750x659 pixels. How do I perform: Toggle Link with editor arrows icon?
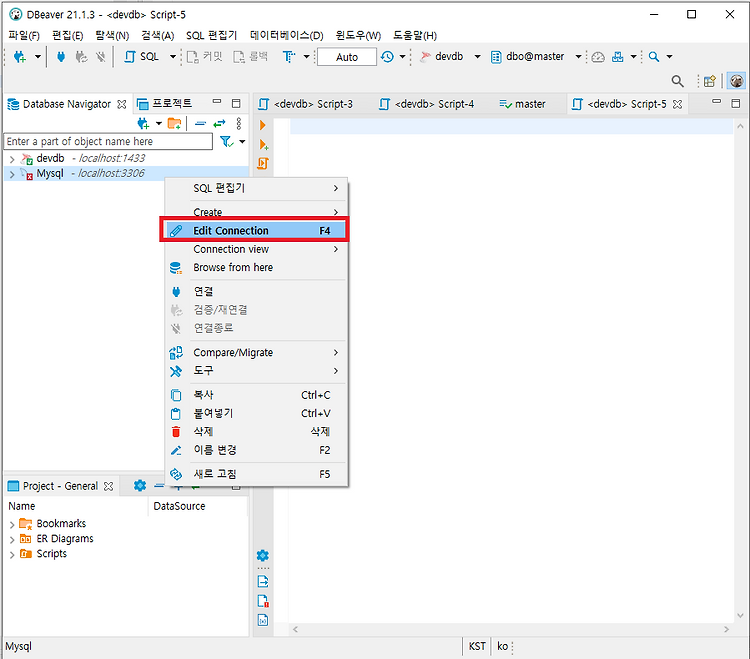click(x=219, y=123)
